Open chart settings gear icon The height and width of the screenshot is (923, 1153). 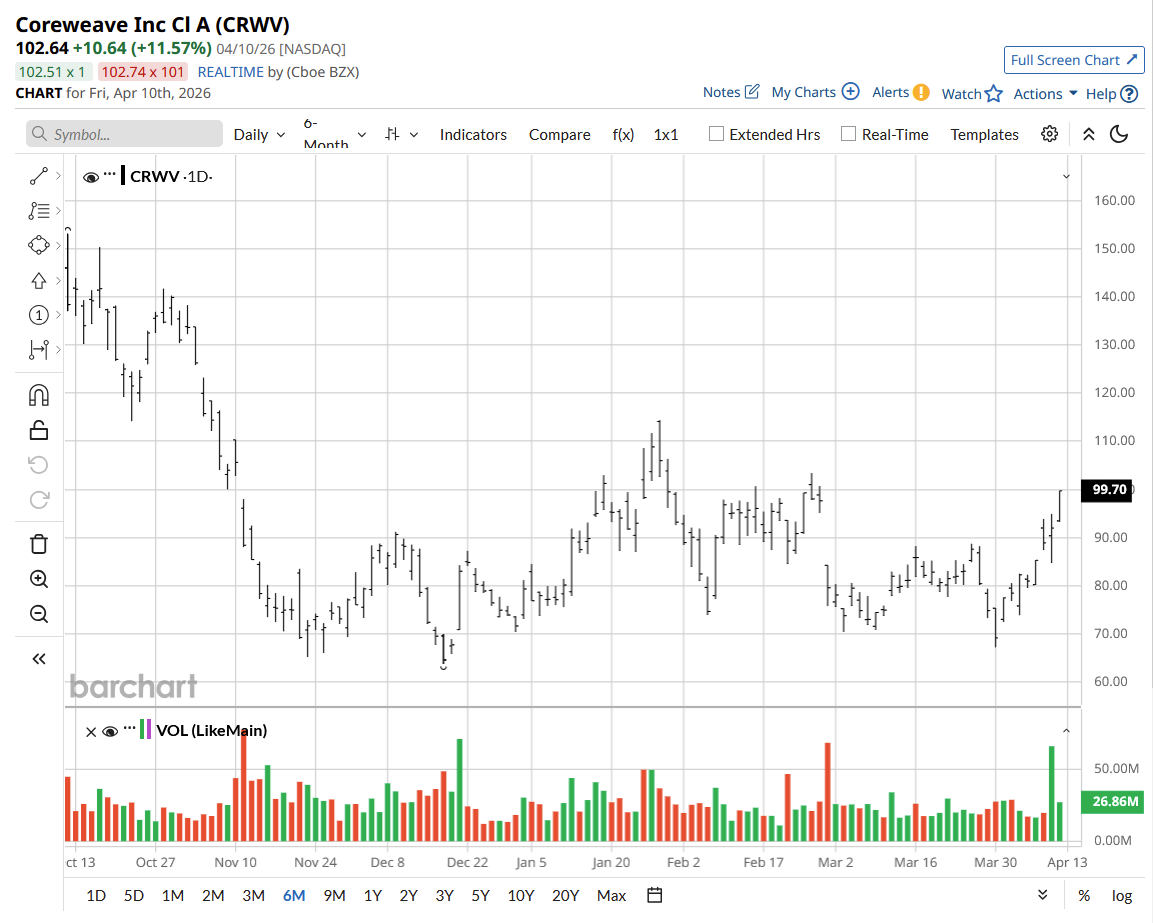[x=1049, y=134]
